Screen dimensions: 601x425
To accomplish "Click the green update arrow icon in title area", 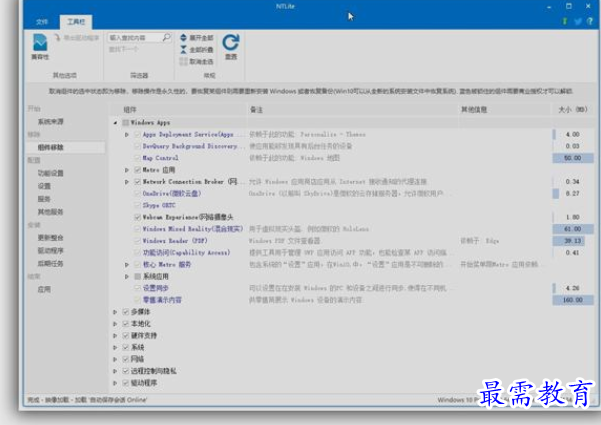I will click(x=564, y=21).
